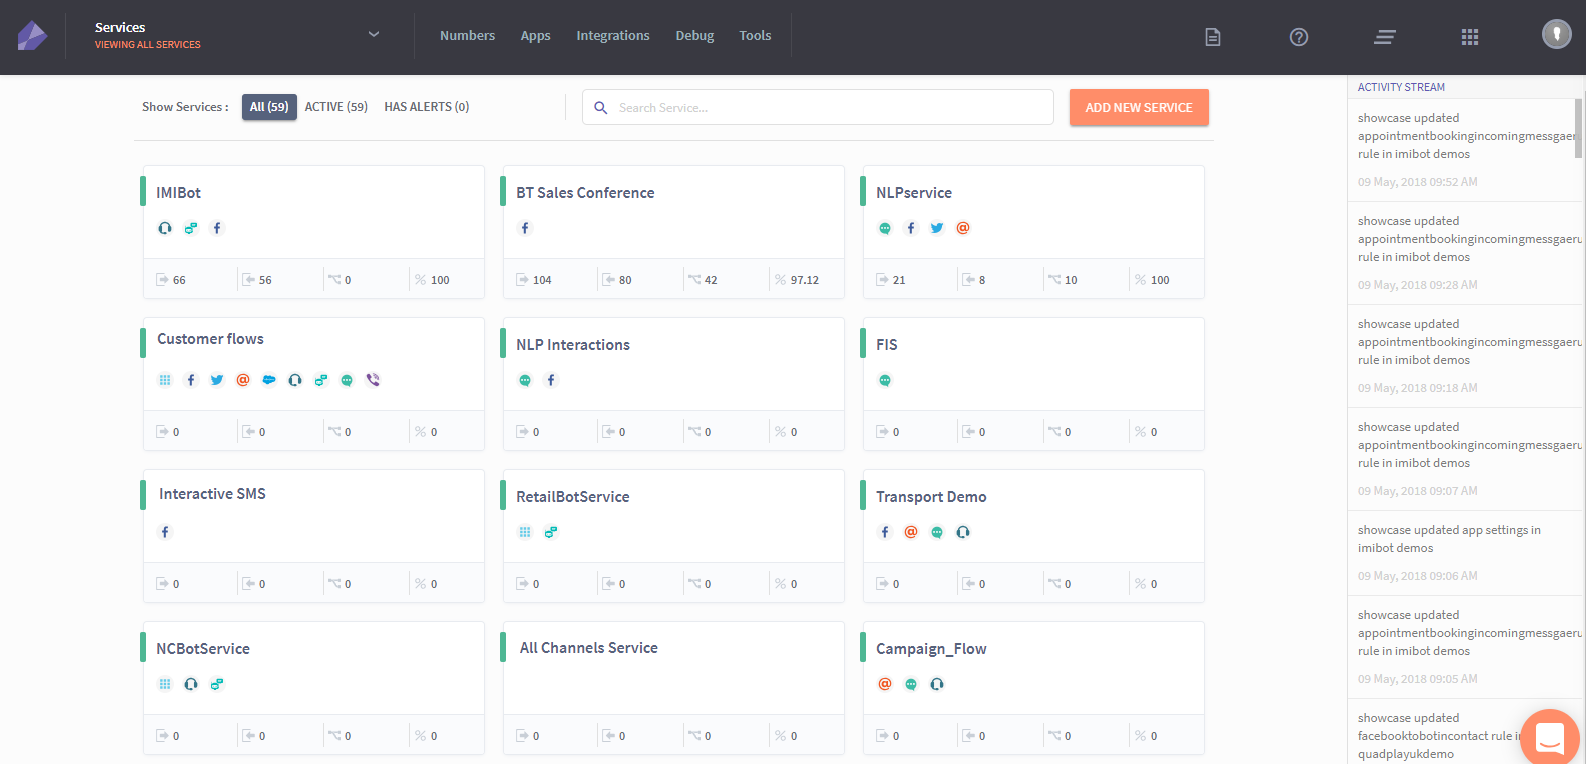Open the Tools menu

coord(755,35)
